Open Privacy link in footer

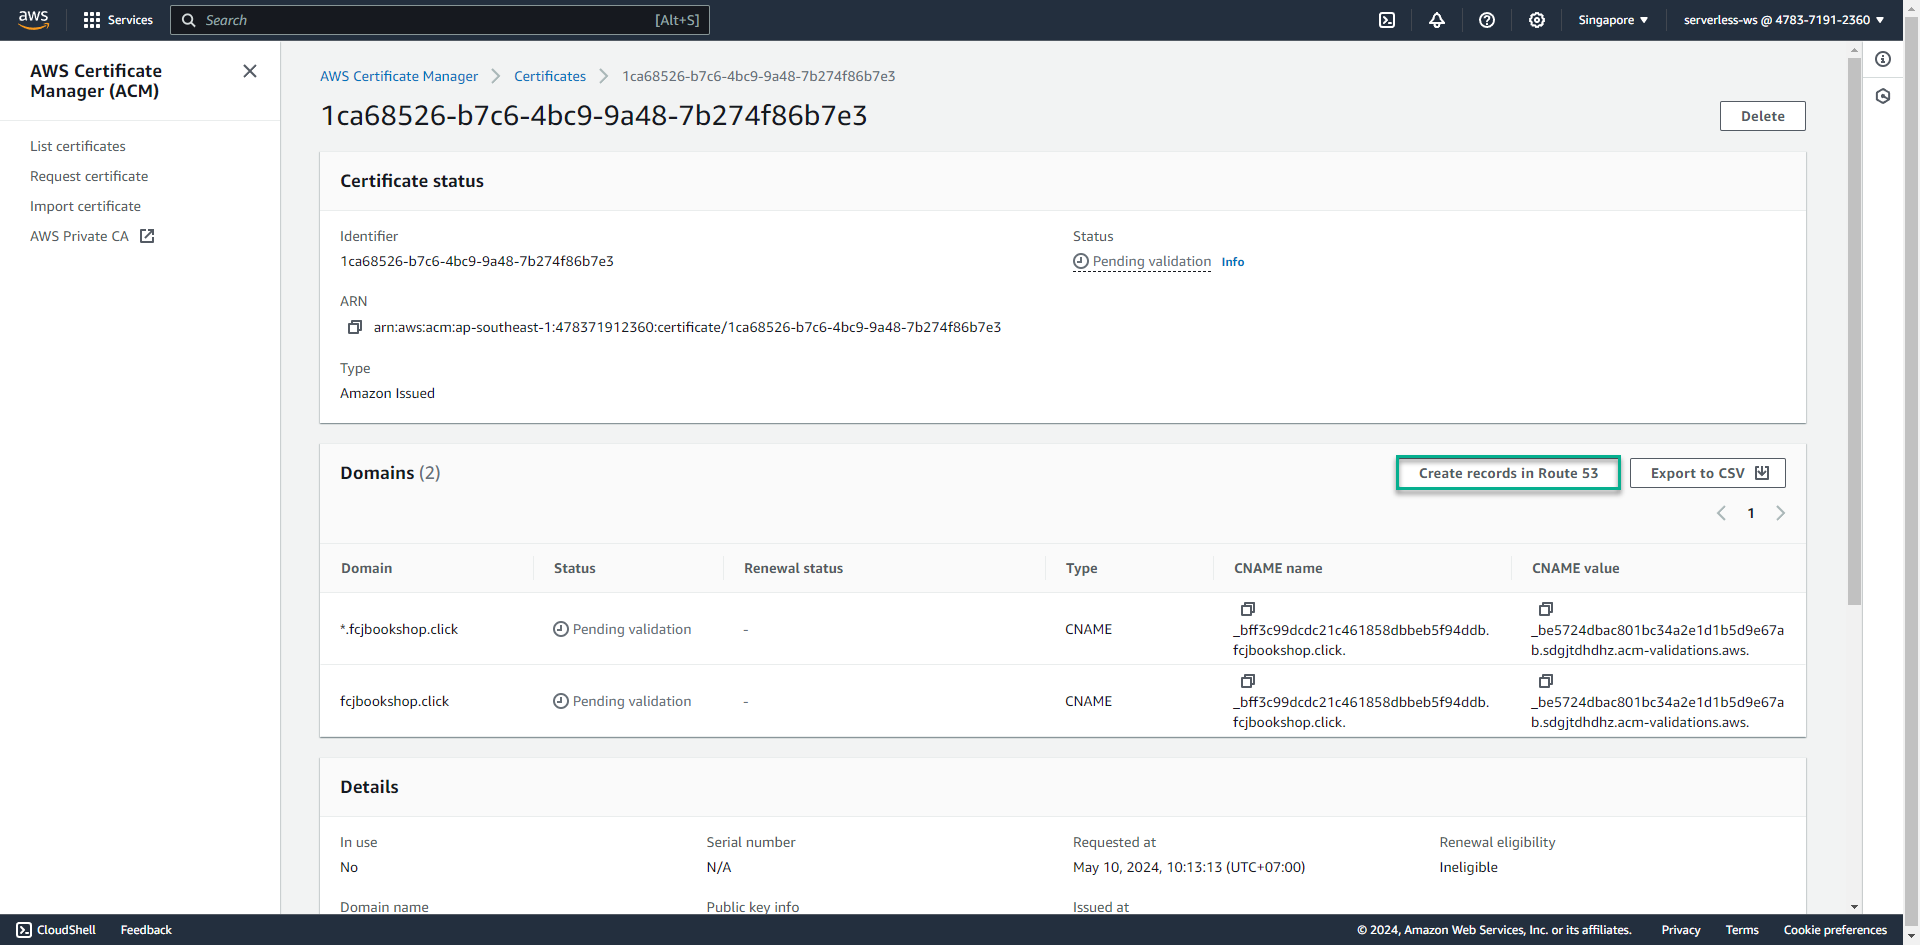(1681, 930)
